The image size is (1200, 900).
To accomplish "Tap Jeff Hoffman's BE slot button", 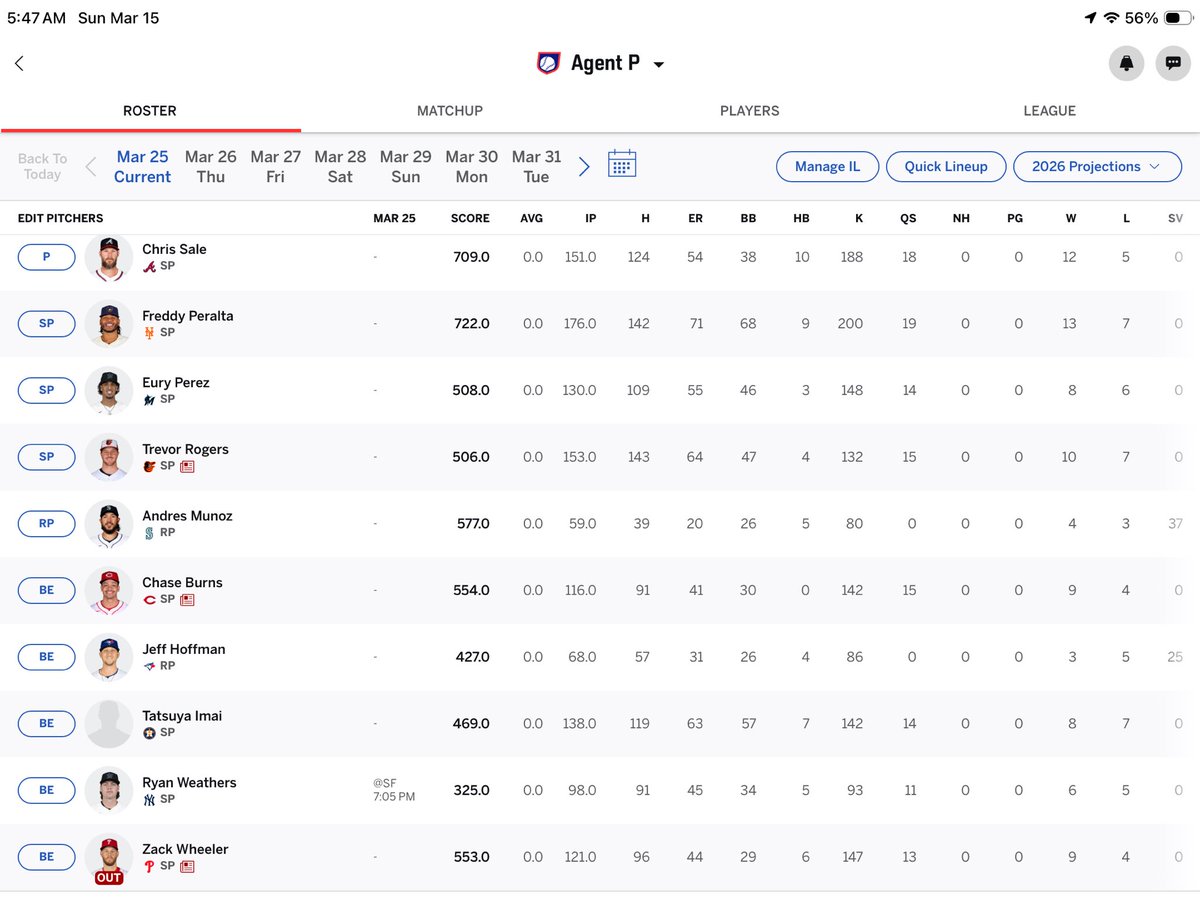I will pyautogui.click(x=46, y=657).
